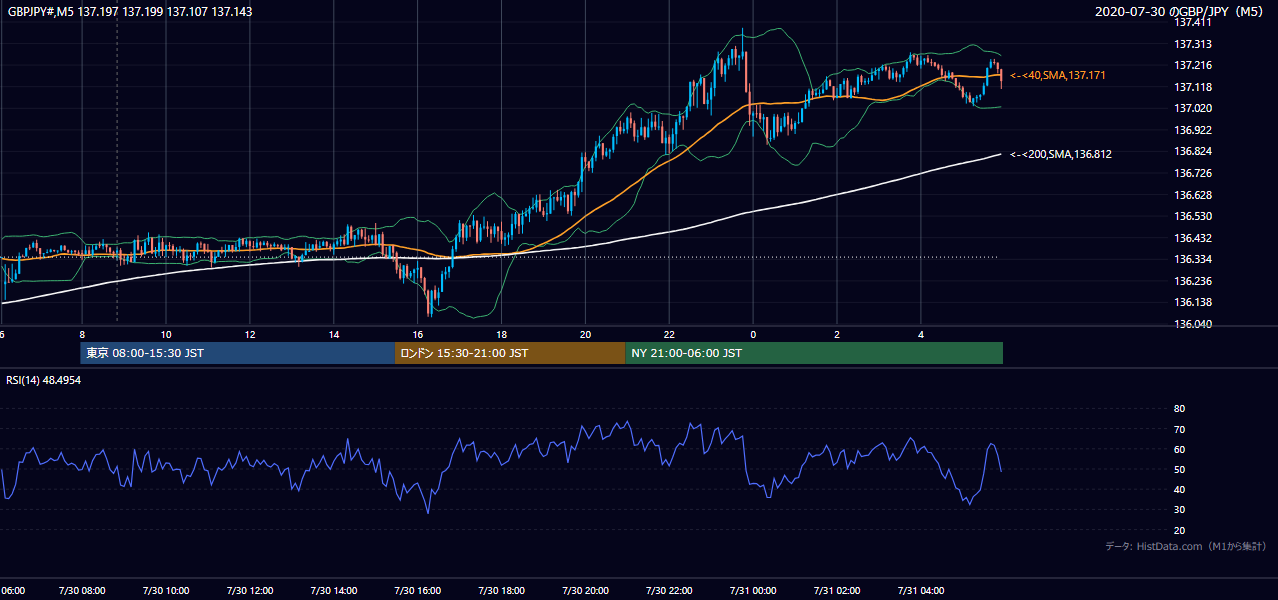The image size is (1278, 600).
Task: Click the '7/30 12:00' bottom time label
Action: click(250, 591)
